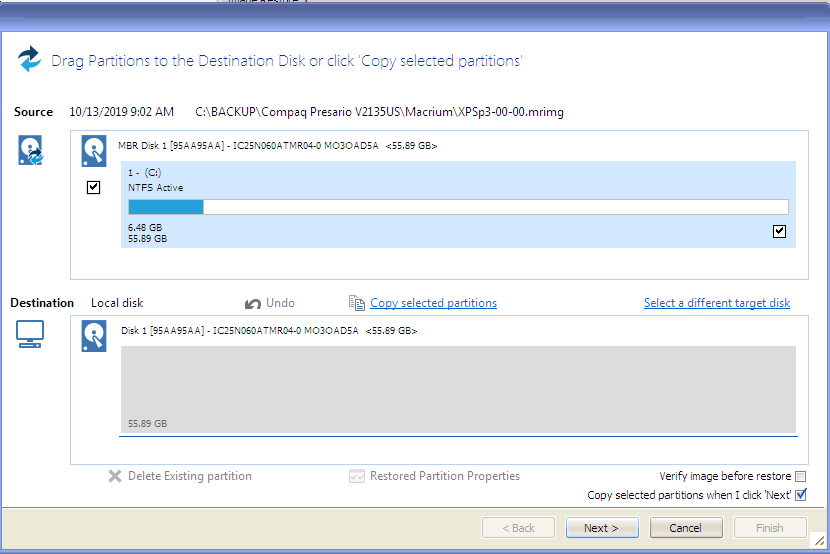Click the backup date 10/13/2019 9:02 AM
The image size is (830, 554).
[122, 112]
